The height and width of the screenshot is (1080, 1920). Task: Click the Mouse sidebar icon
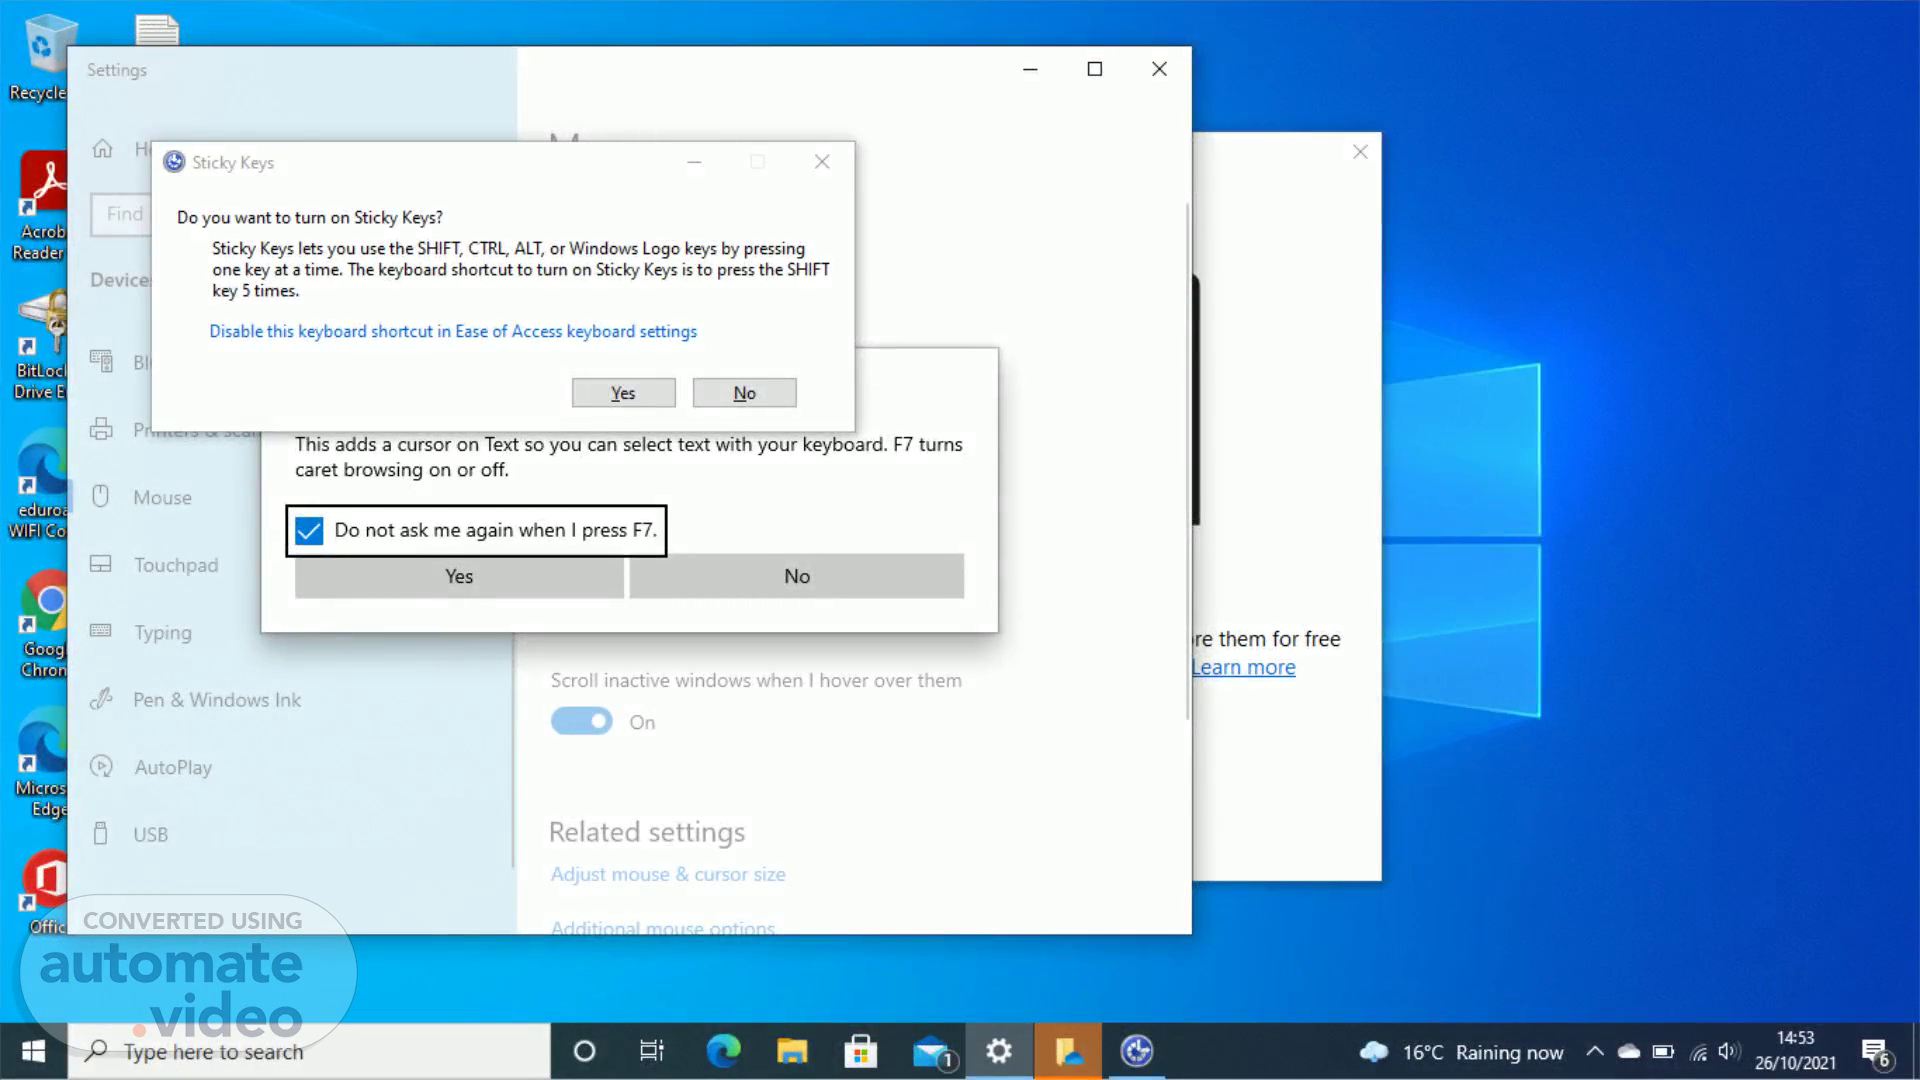point(101,497)
